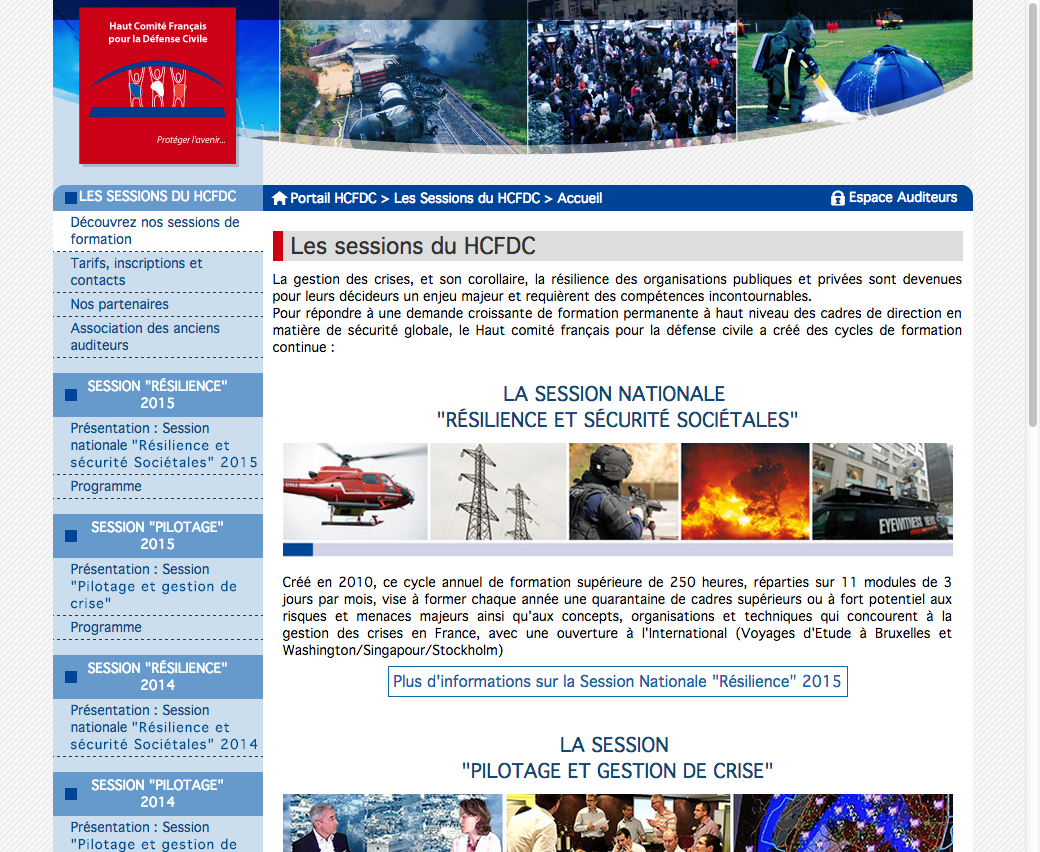Select SESSION "RÉSILIENCE" 2014 header
The image size is (1040, 852).
[x=158, y=676]
